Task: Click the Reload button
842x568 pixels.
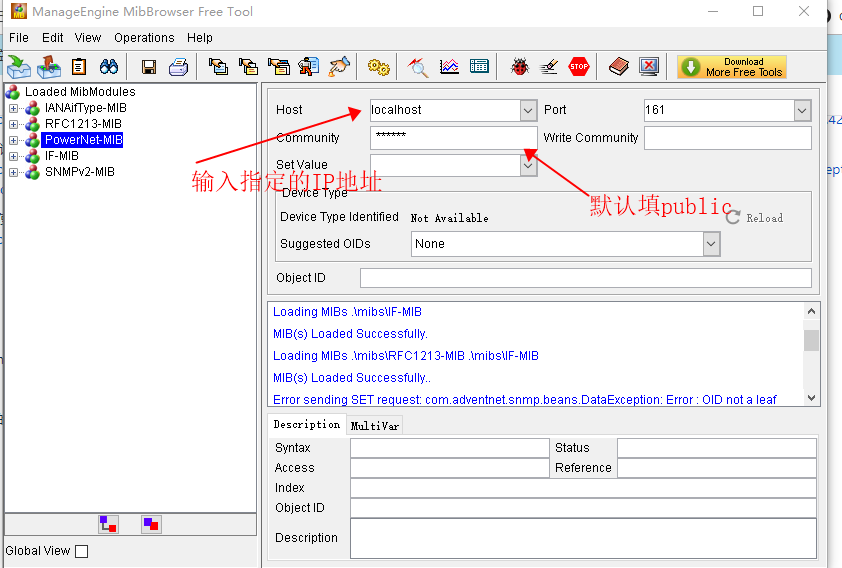Action: coord(754,218)
